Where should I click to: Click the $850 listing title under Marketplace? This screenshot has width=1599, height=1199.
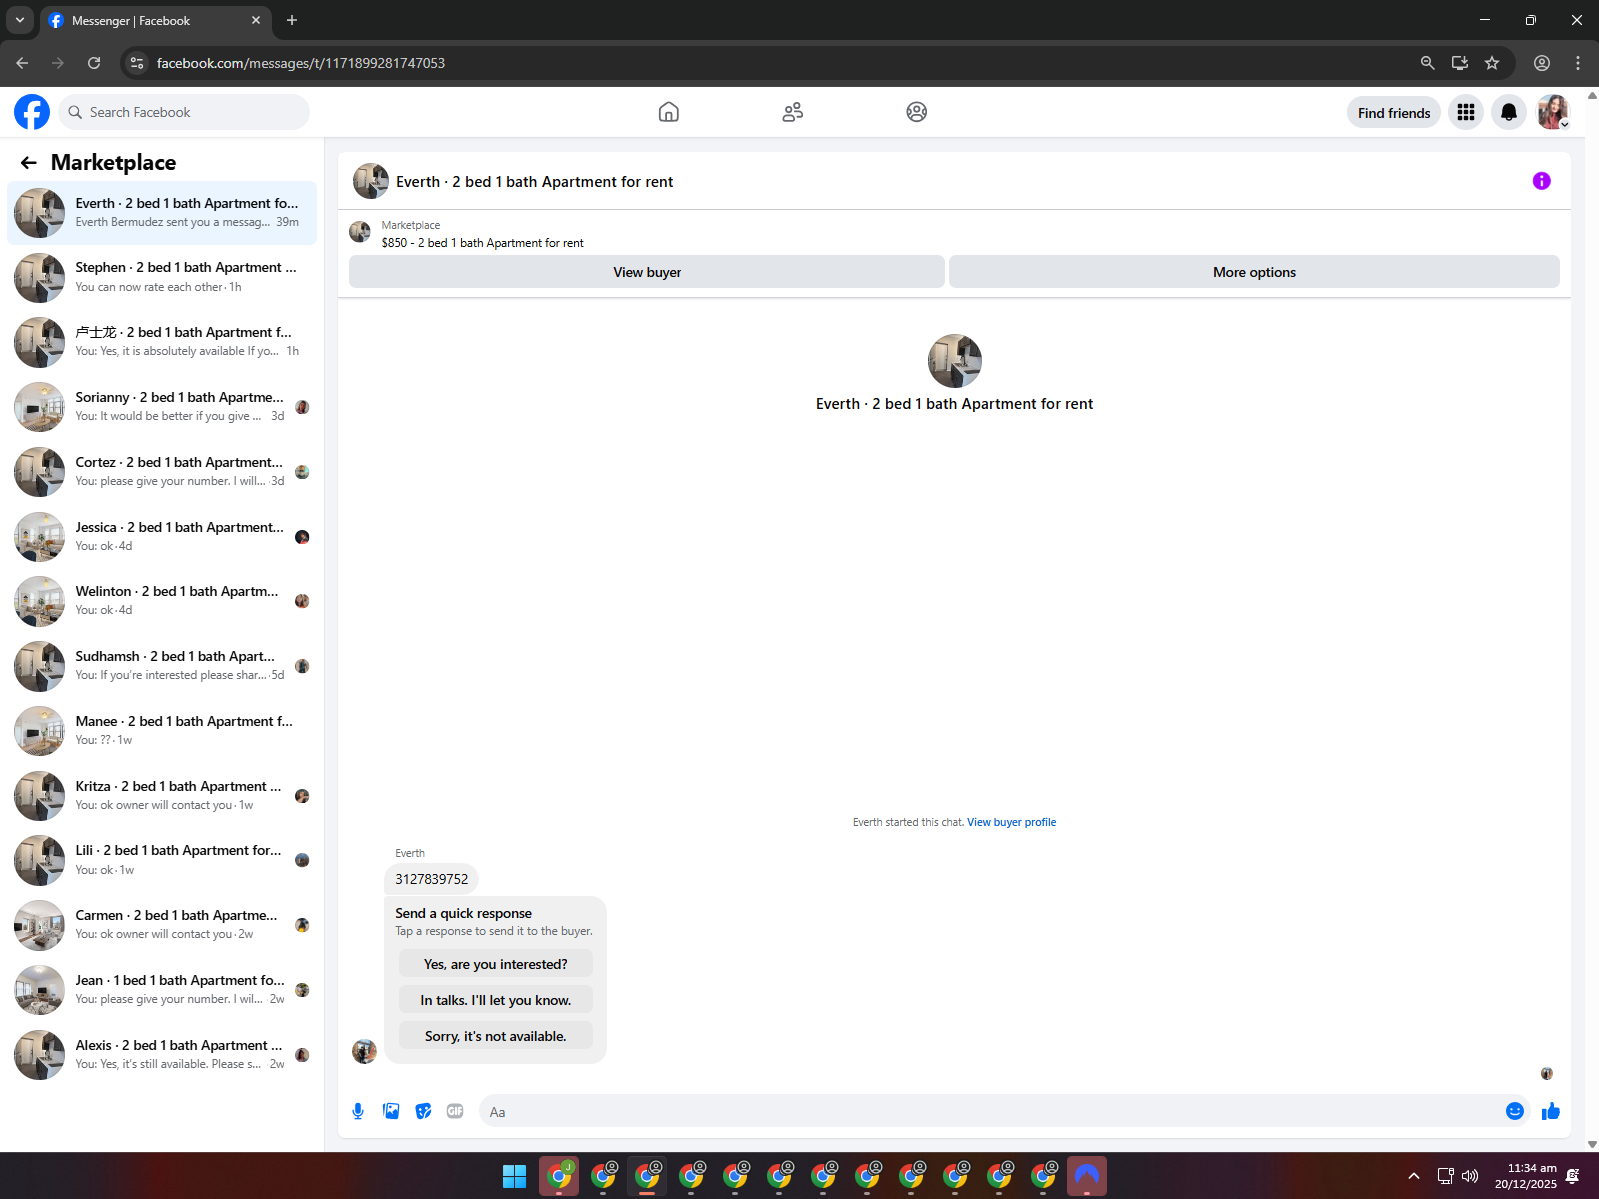point(482,243)
